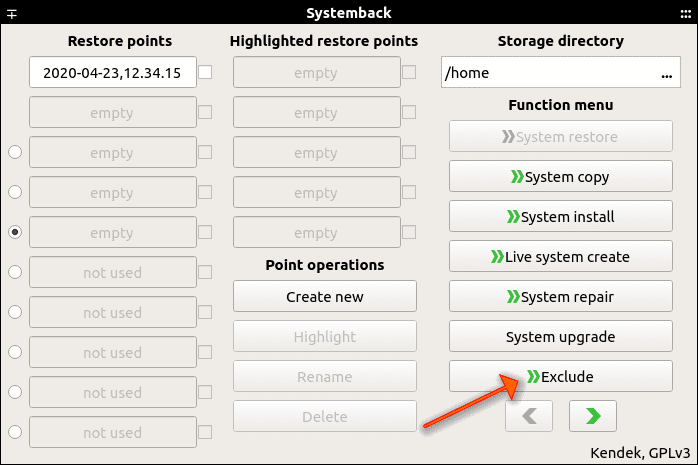The image size is (698, 465).
Task: Click the Rename point operation button
Action: point(325,376)
